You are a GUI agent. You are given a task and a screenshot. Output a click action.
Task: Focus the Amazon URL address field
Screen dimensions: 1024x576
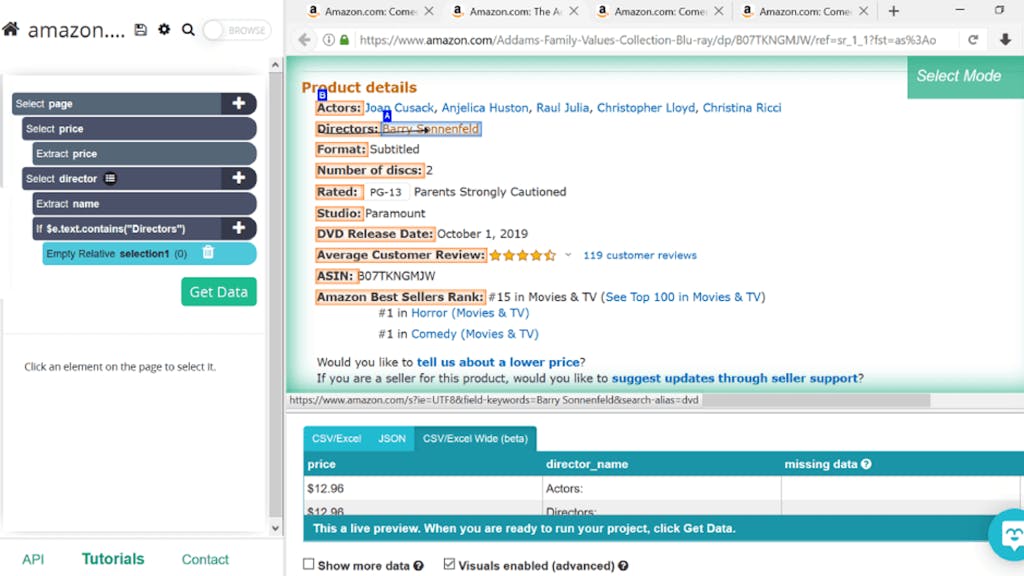pos(647,40)
